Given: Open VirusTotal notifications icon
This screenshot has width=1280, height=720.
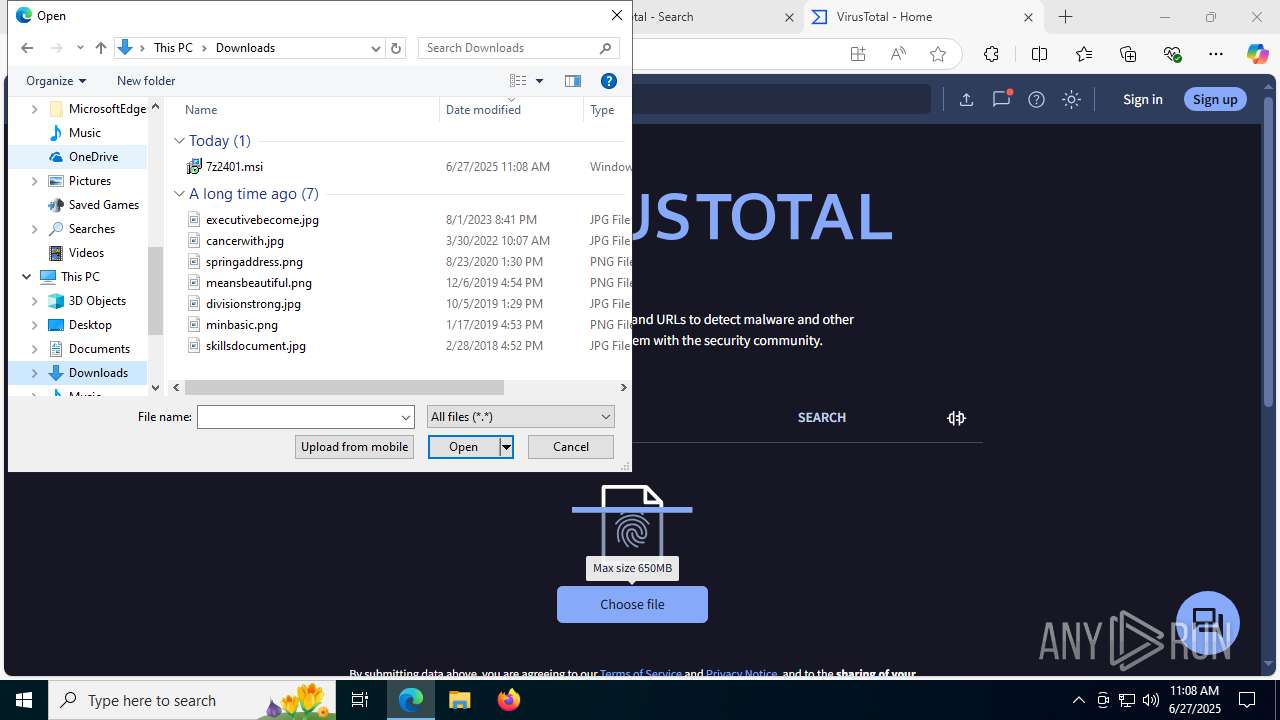Looking at the screenshot, I should [1001, 99].
